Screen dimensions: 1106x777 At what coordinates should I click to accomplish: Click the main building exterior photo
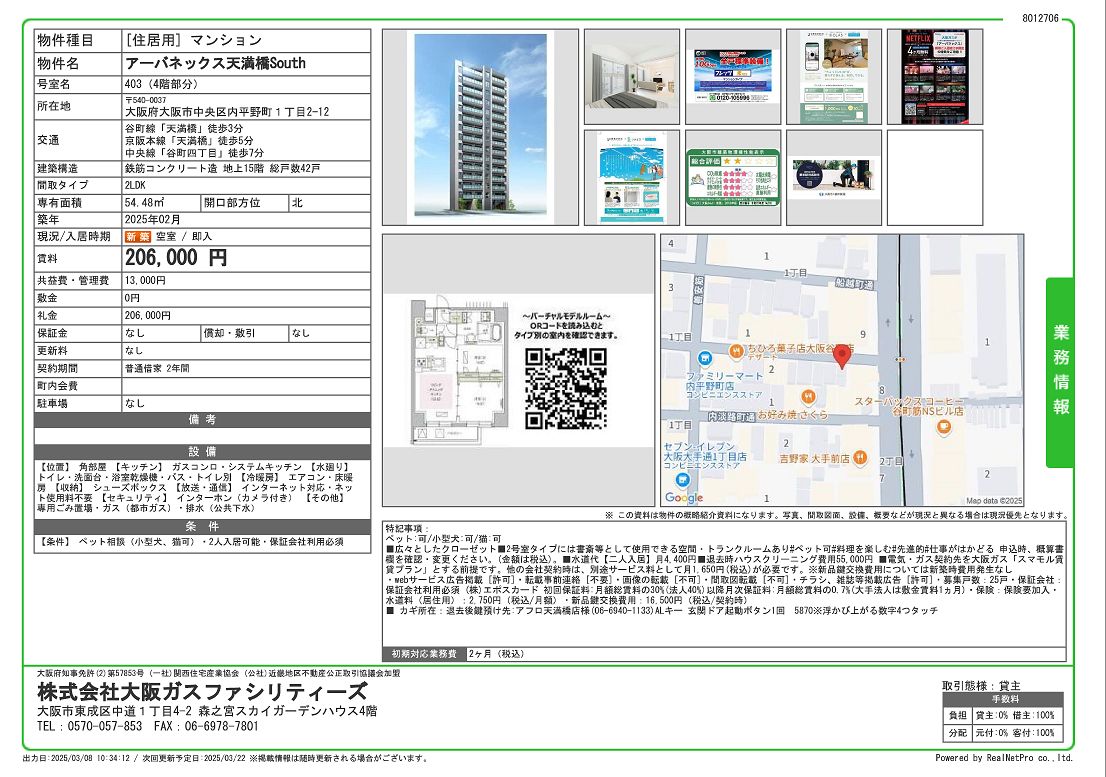[x=480, y=126]
